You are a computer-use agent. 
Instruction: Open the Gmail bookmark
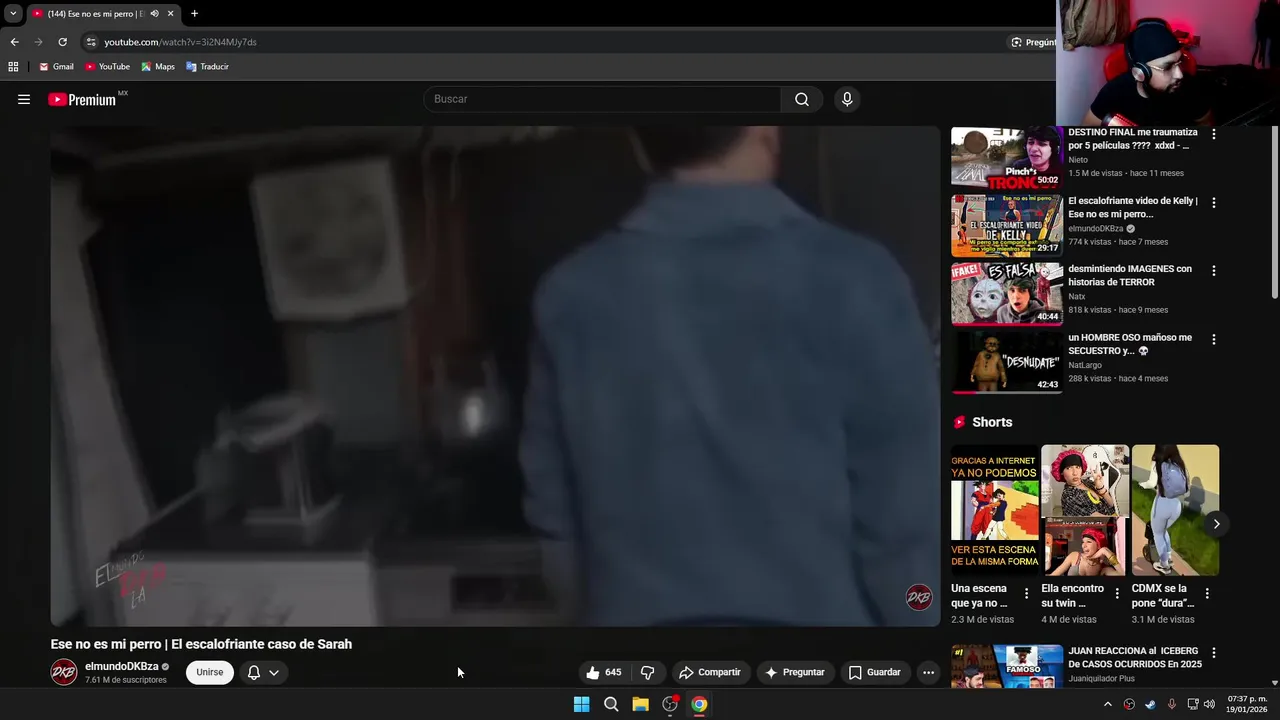coord(56,67)
